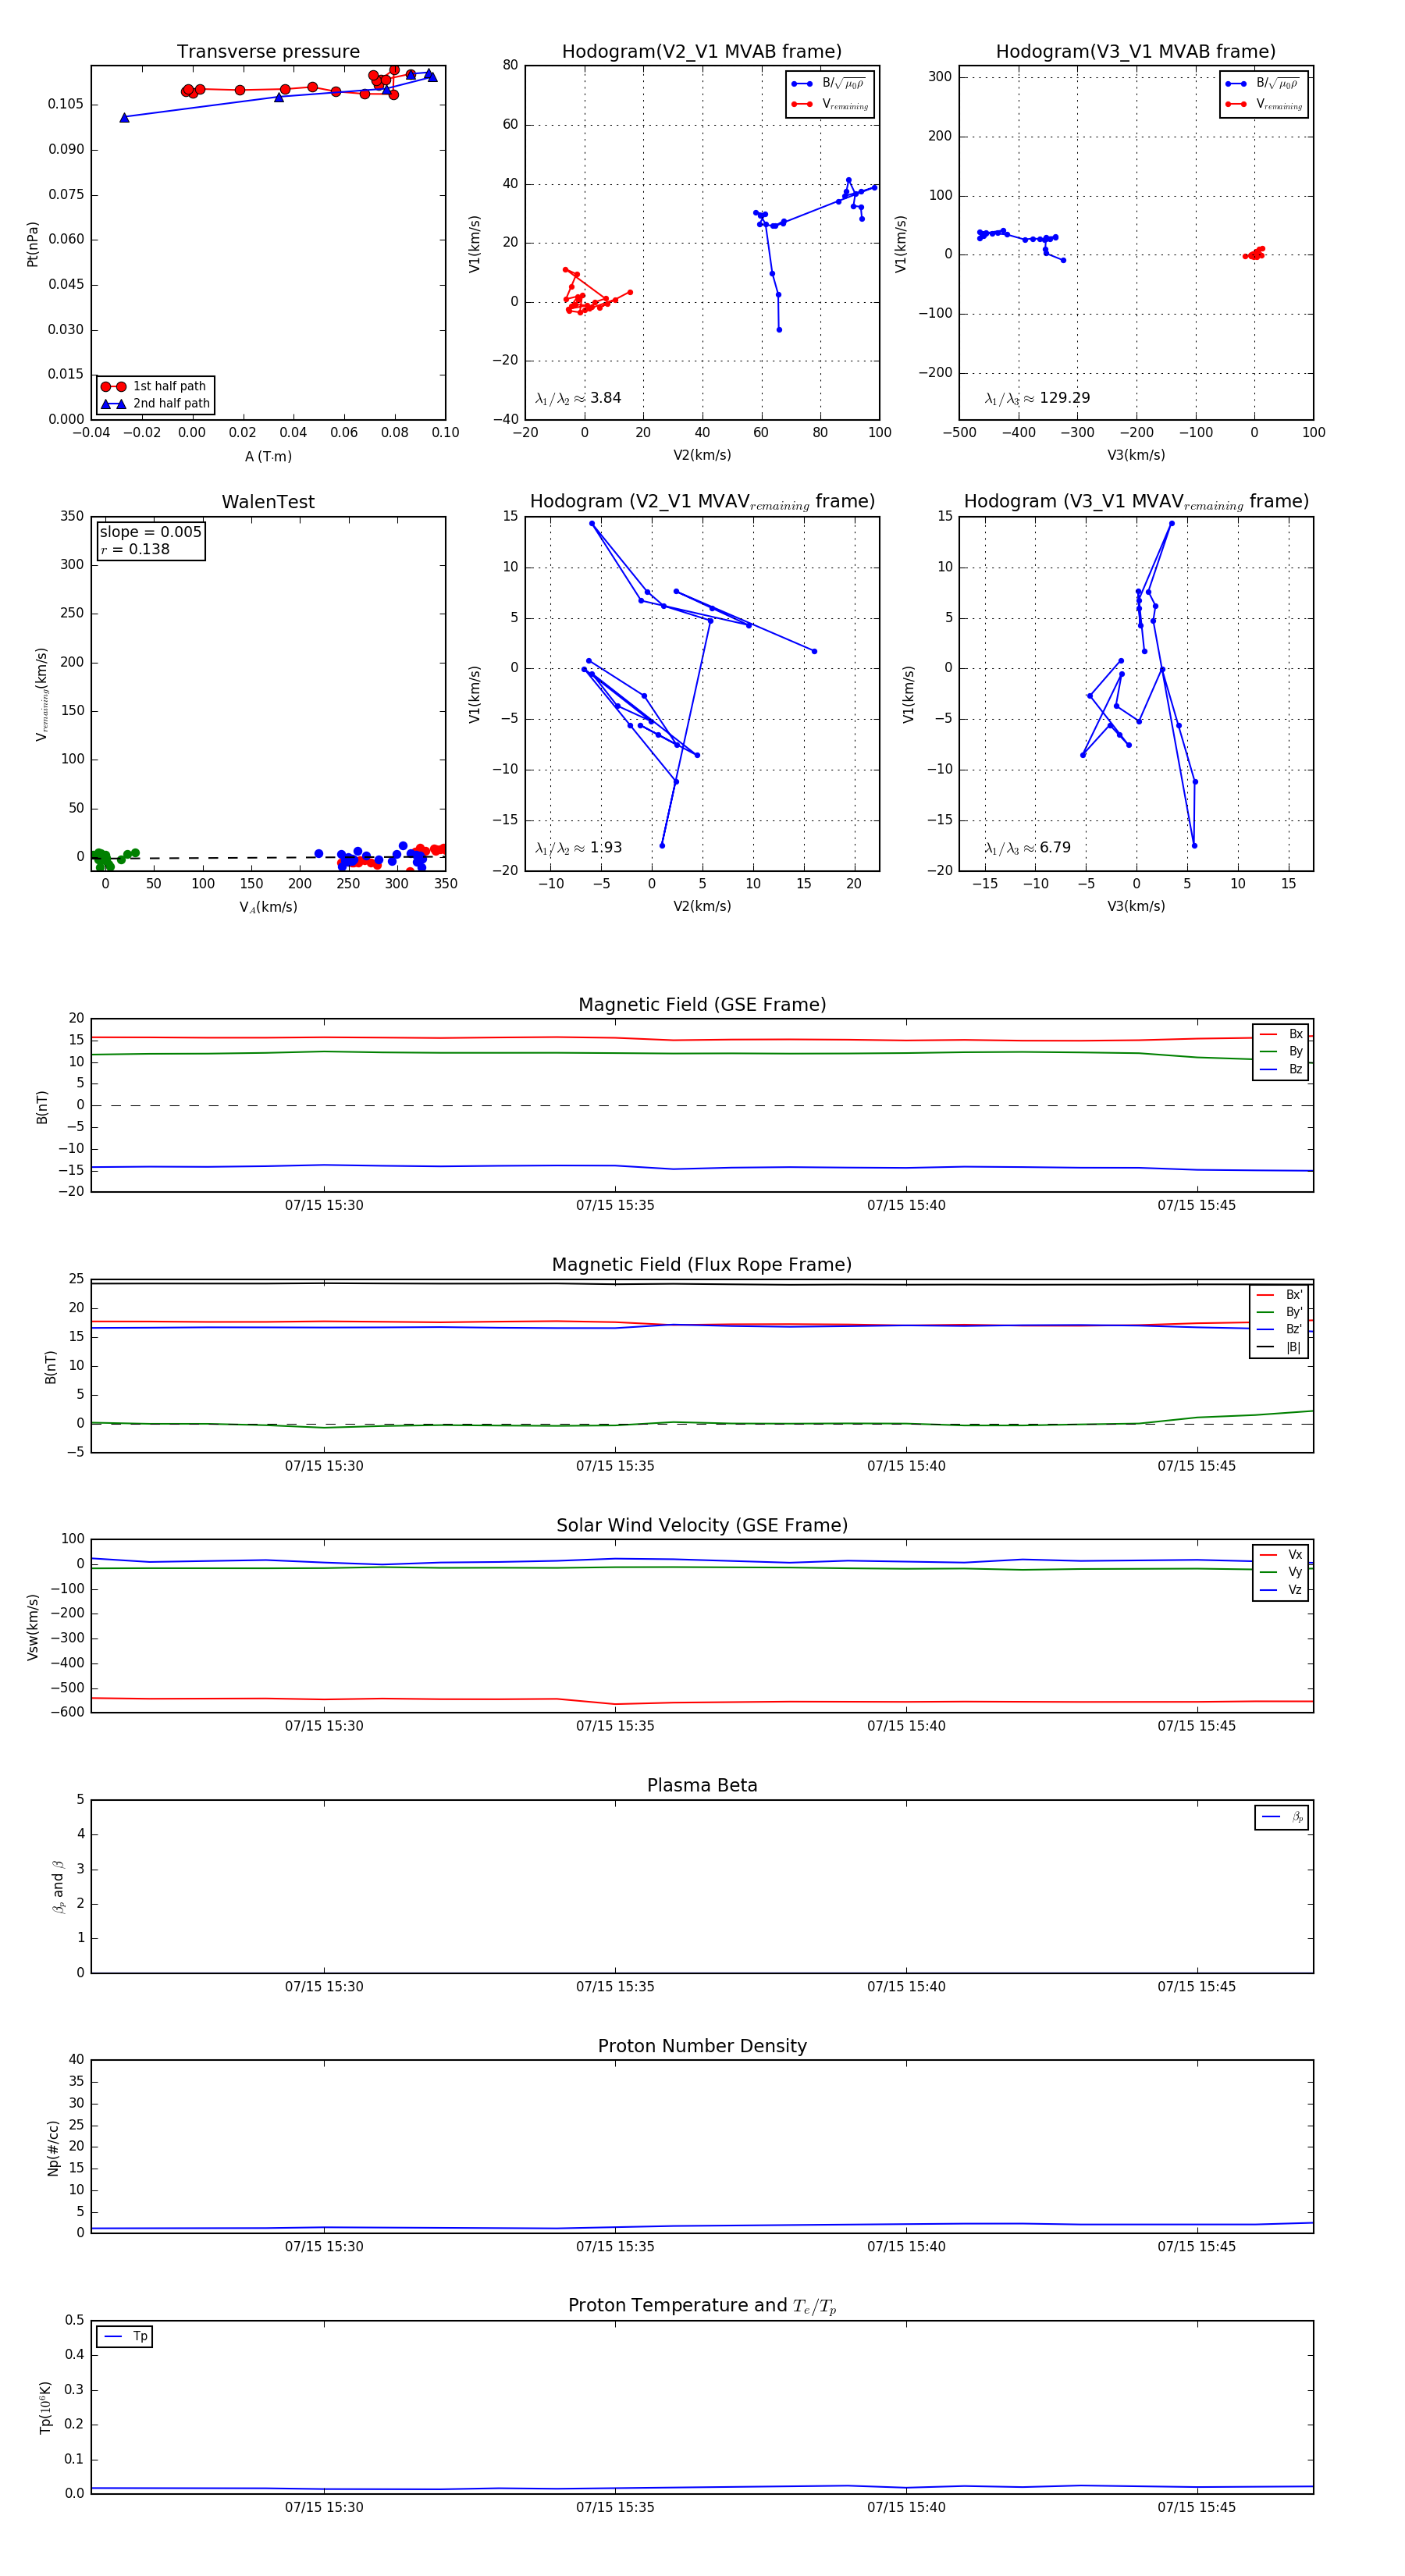Click the "Bx'" legend entry
1405x2576 pixels.
(1279, 1294)
